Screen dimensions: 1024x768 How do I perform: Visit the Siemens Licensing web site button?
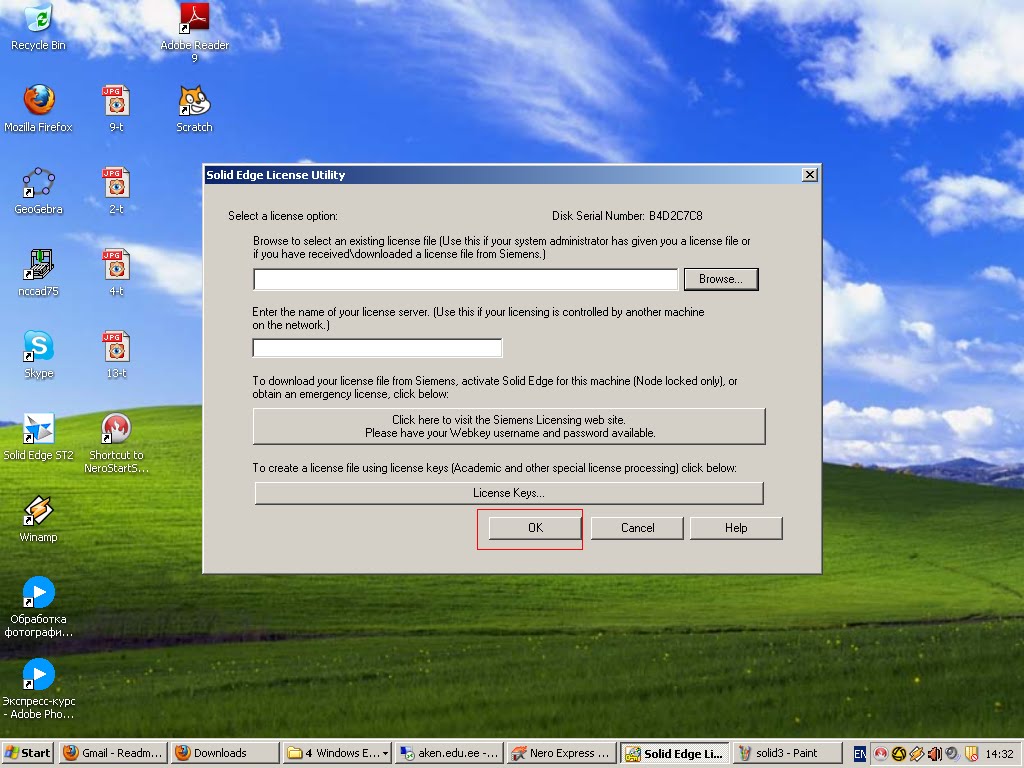coord(509,426)
